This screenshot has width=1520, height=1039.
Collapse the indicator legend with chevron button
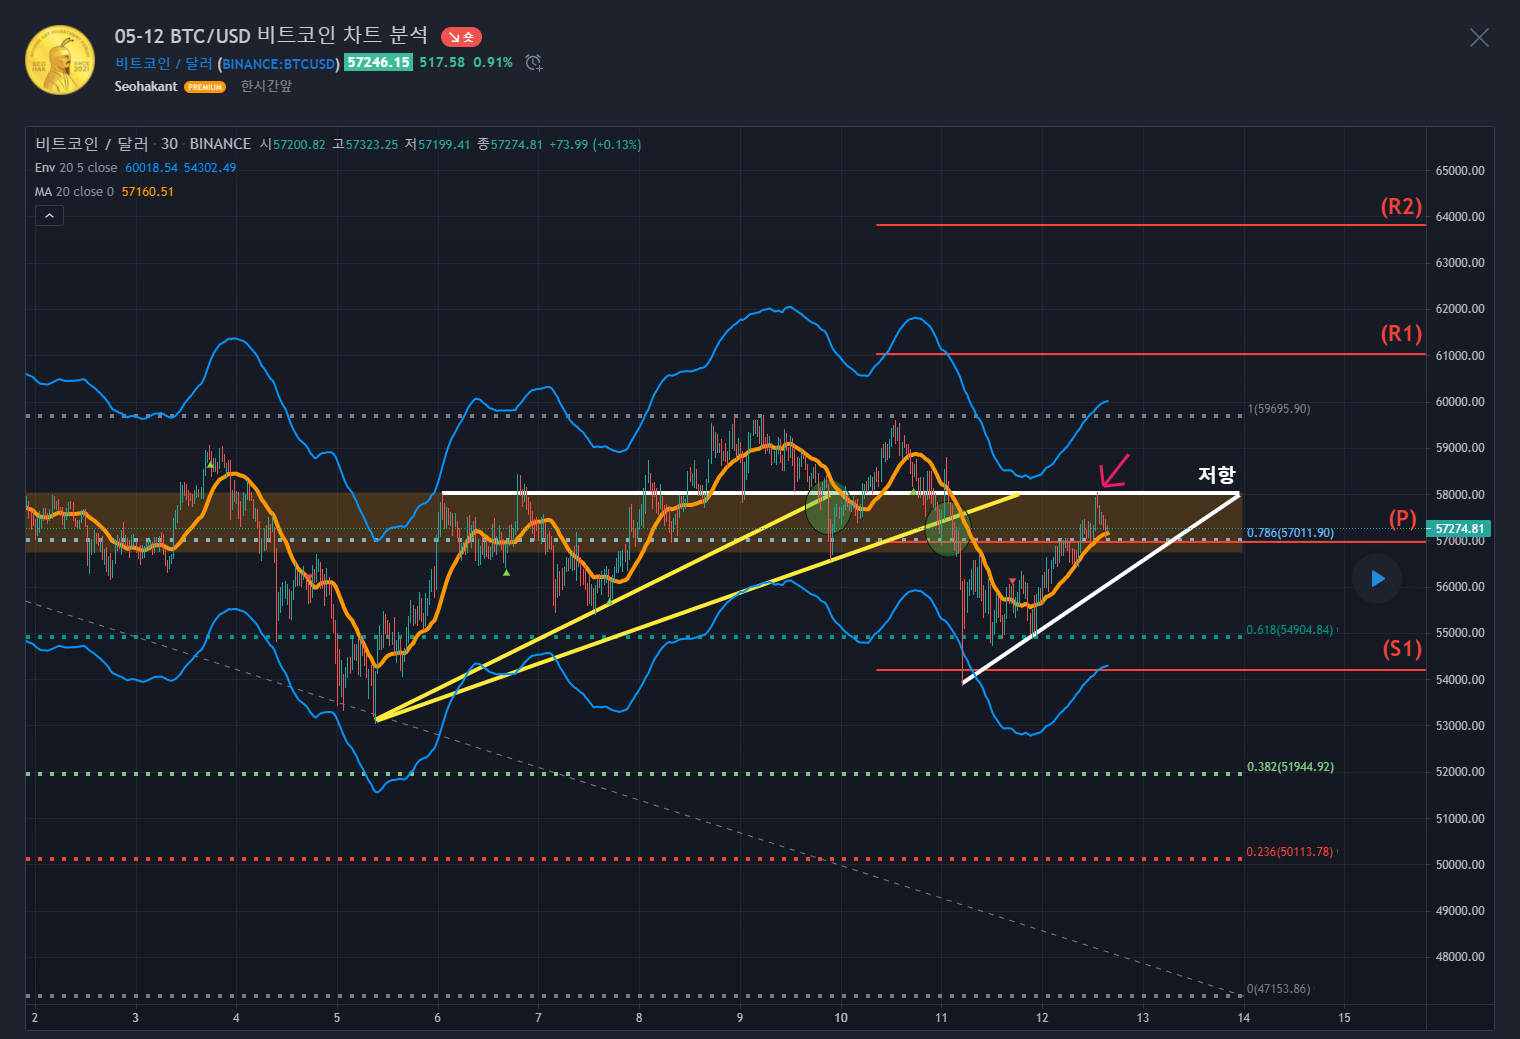49,215
